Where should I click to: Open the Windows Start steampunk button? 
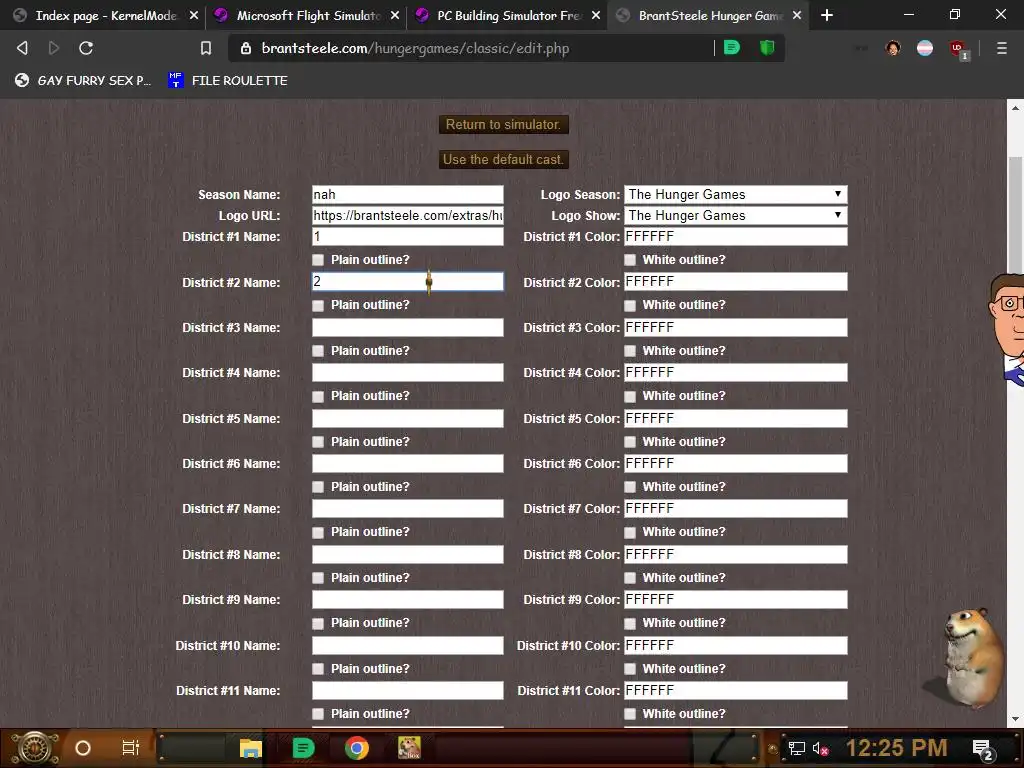coord(35,748)
